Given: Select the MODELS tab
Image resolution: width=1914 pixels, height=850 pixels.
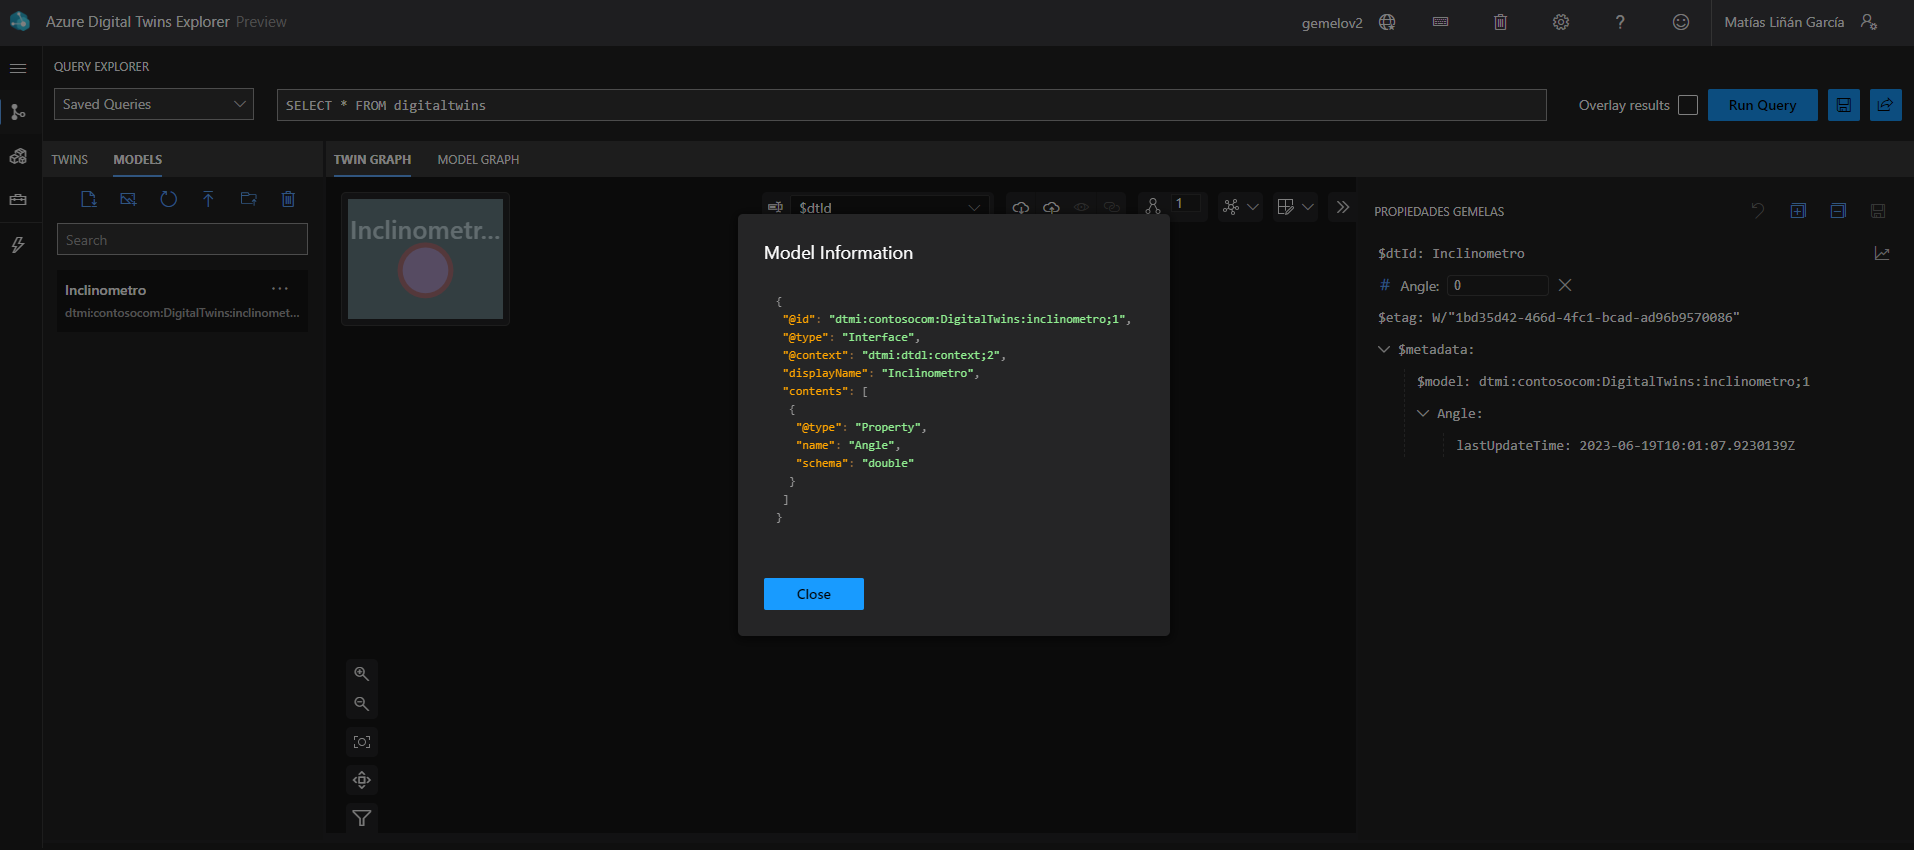Looking at the screenshot, I should point(138,159).
